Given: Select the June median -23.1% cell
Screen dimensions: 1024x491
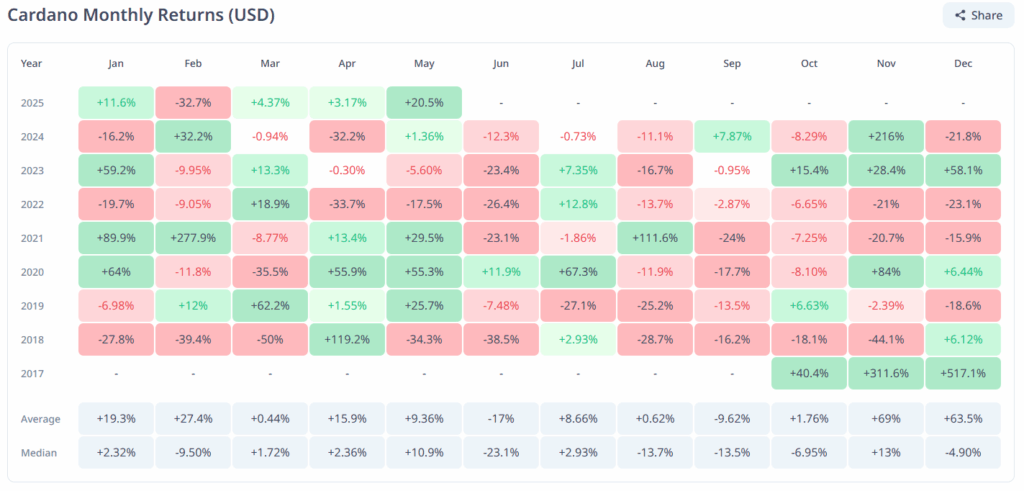Looking at the screenshot, I should [501, 452].
